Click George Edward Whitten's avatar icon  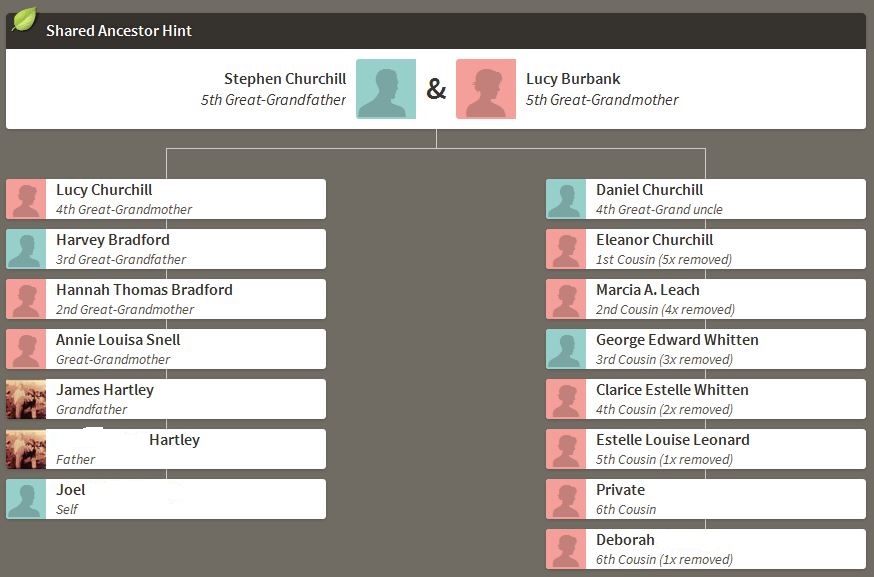coord(566,349)
